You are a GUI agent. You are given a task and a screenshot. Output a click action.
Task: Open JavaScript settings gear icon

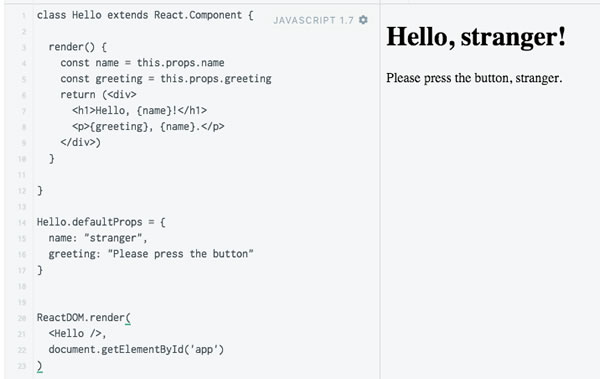(x=363, y=20)
